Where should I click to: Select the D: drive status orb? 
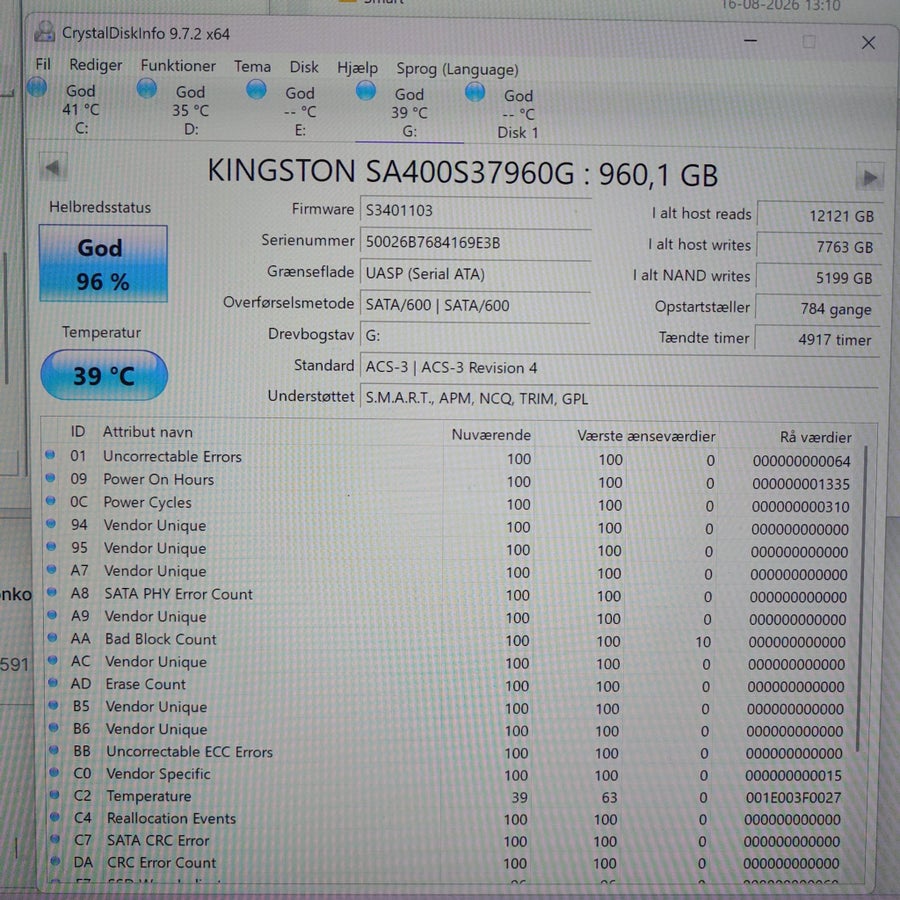(x=147, y=88)
